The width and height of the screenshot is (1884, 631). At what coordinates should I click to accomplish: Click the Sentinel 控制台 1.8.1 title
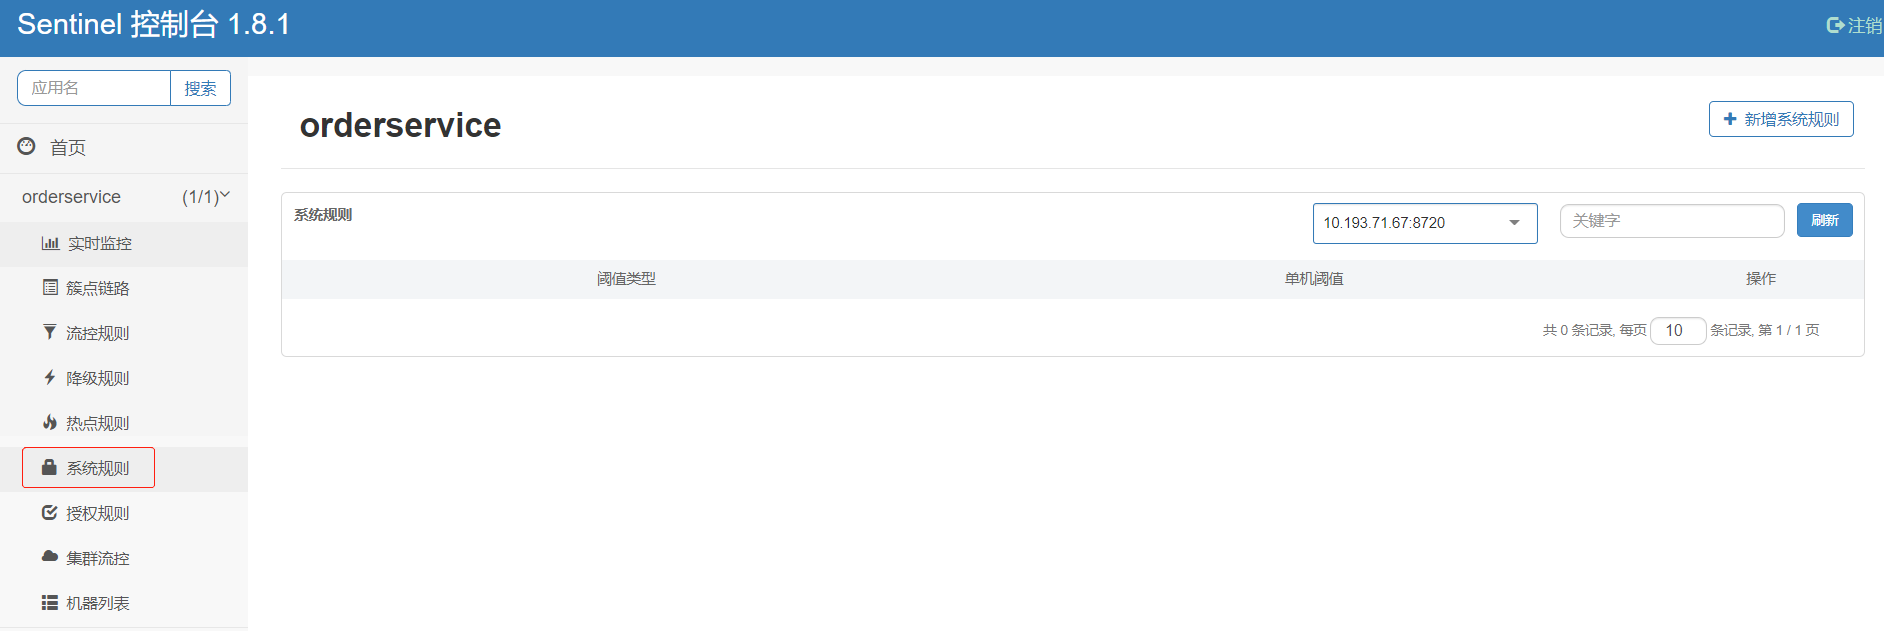coord(154,24)
